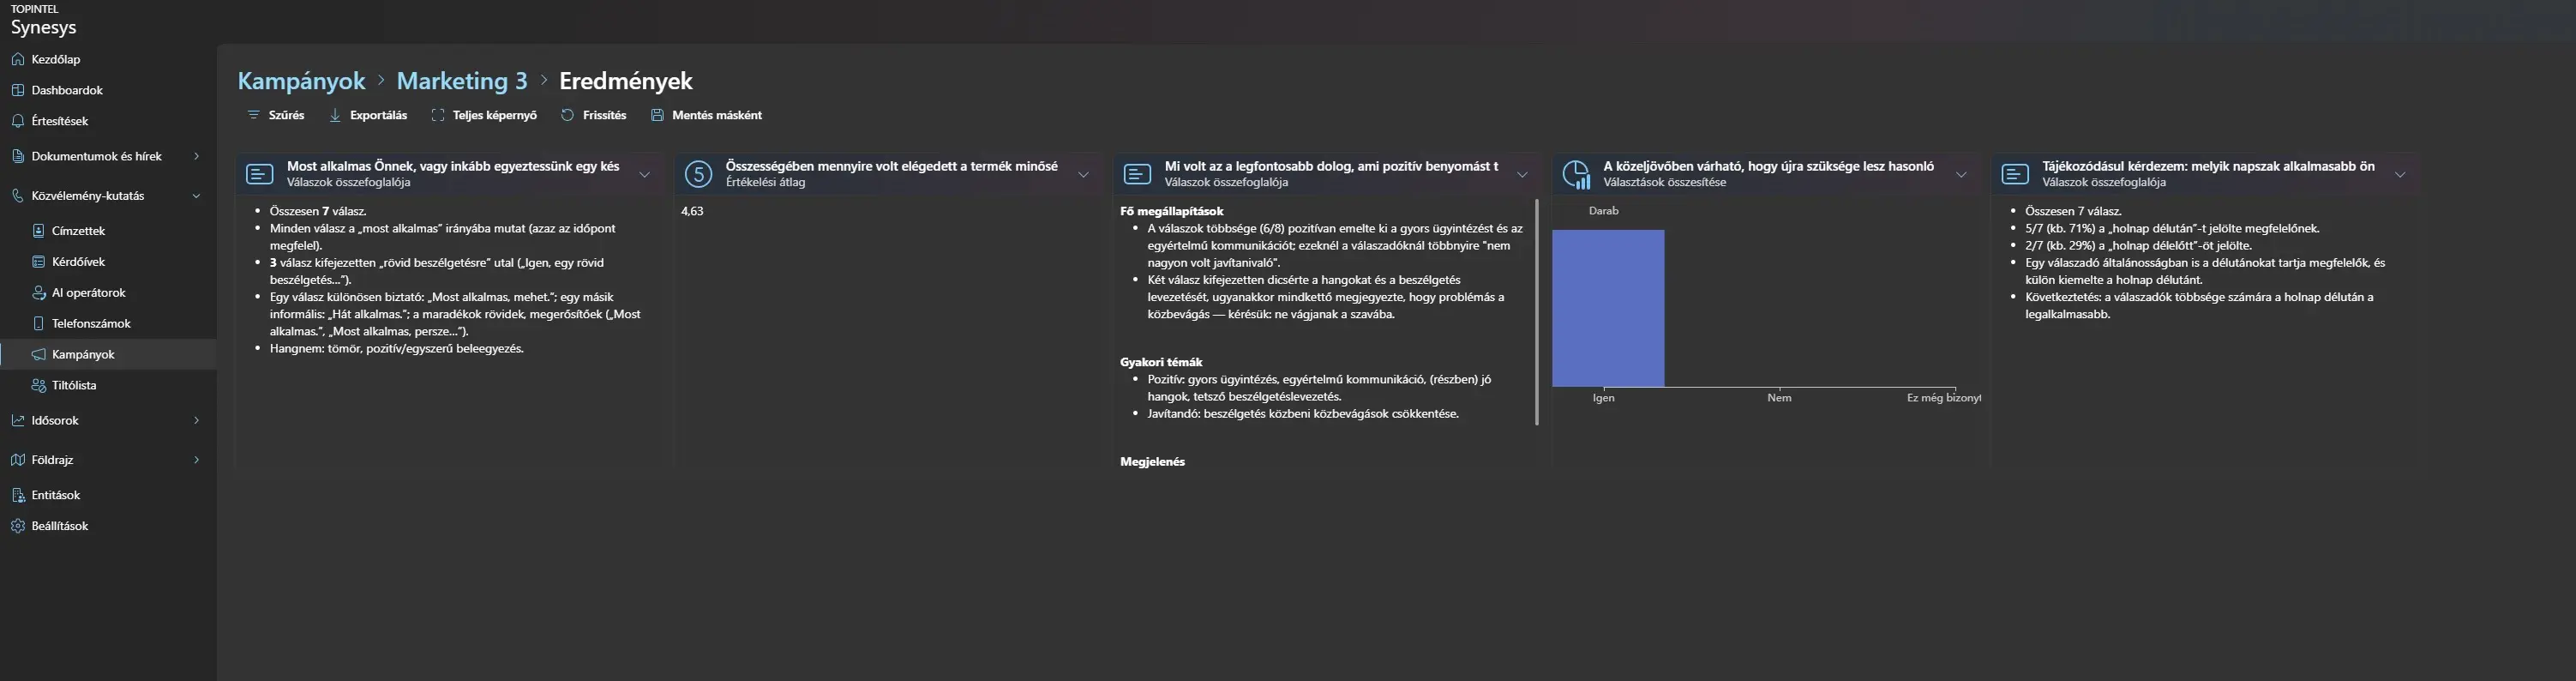This screenshot has height=681, width=2576.
Task: Open dropdown on Tájékozódásul kérdezem card
Action: 2400,174
